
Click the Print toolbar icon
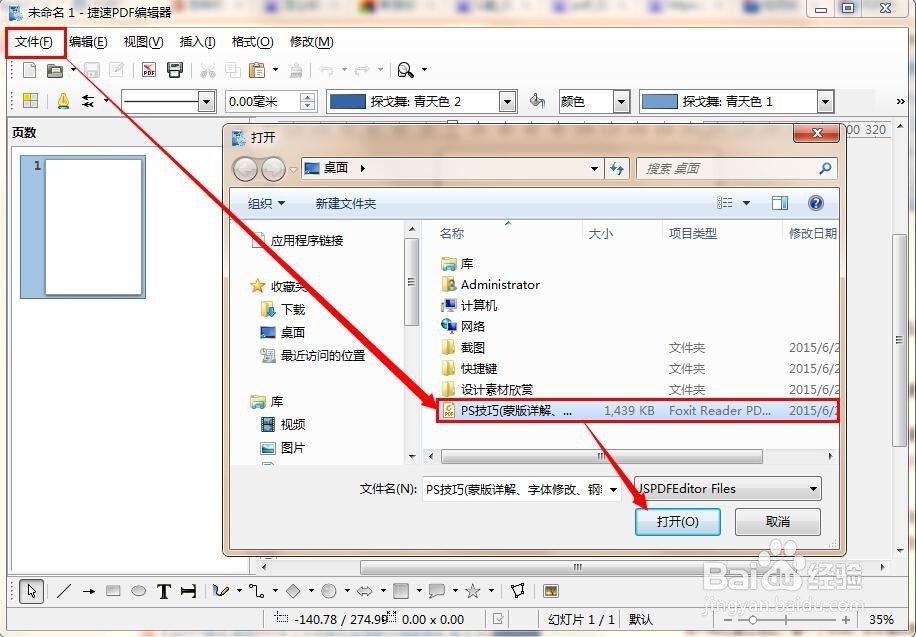(x=175, y=70)
